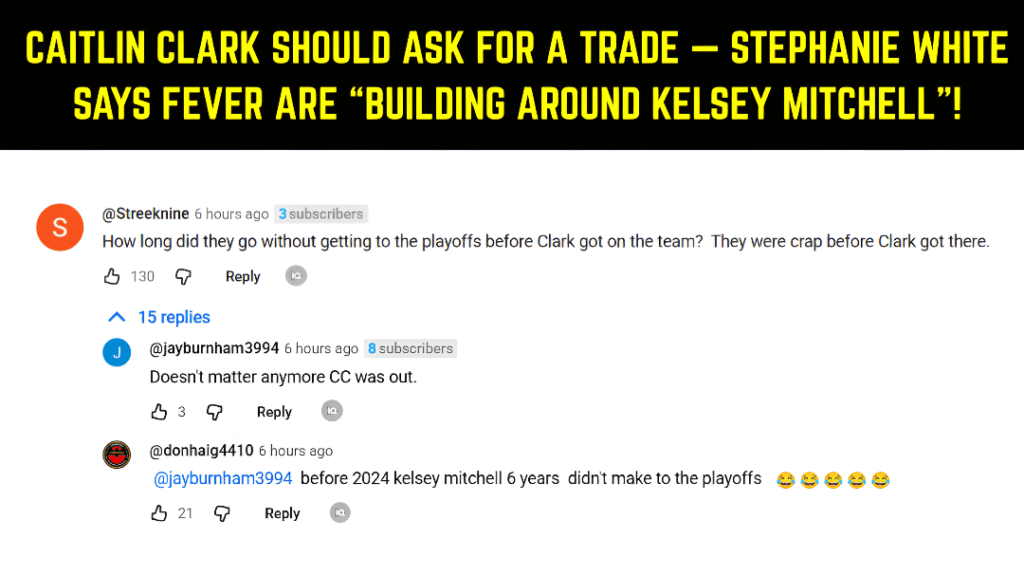Dislike @donhaig4410's reply

point(222,513)
